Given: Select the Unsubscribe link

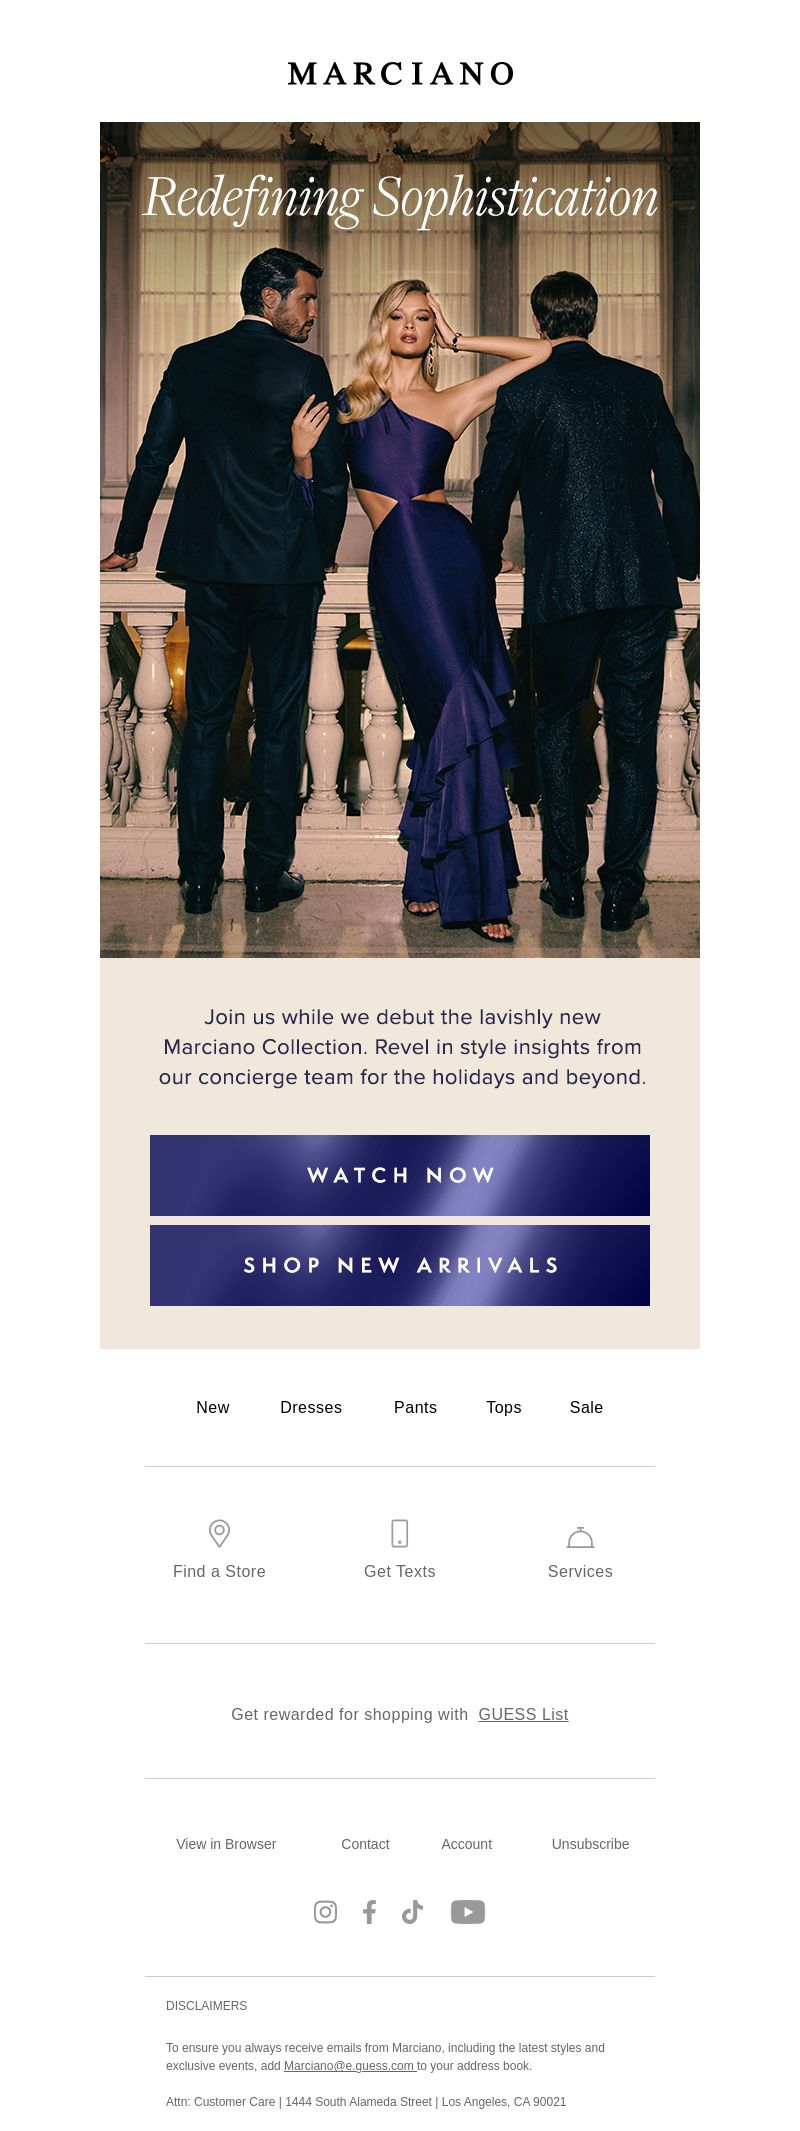Looking at the screenshot, I should coord(590,1844).
